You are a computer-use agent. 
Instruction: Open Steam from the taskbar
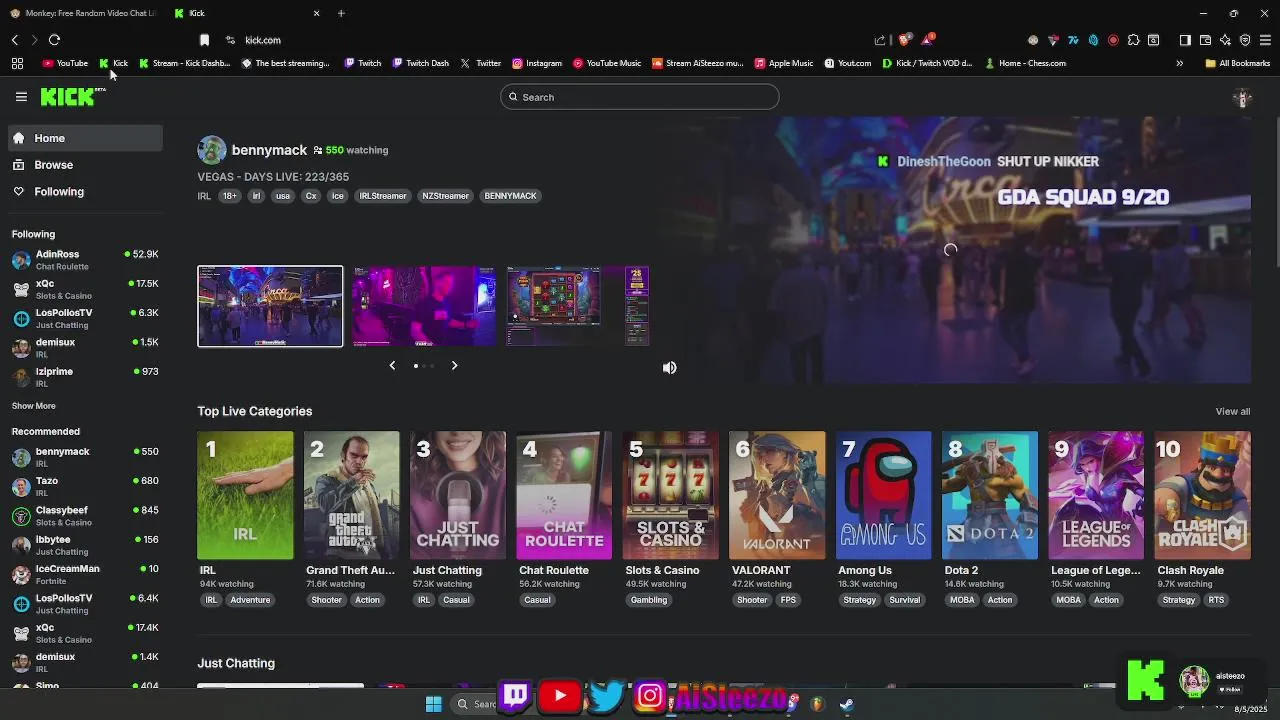point(846,704)
